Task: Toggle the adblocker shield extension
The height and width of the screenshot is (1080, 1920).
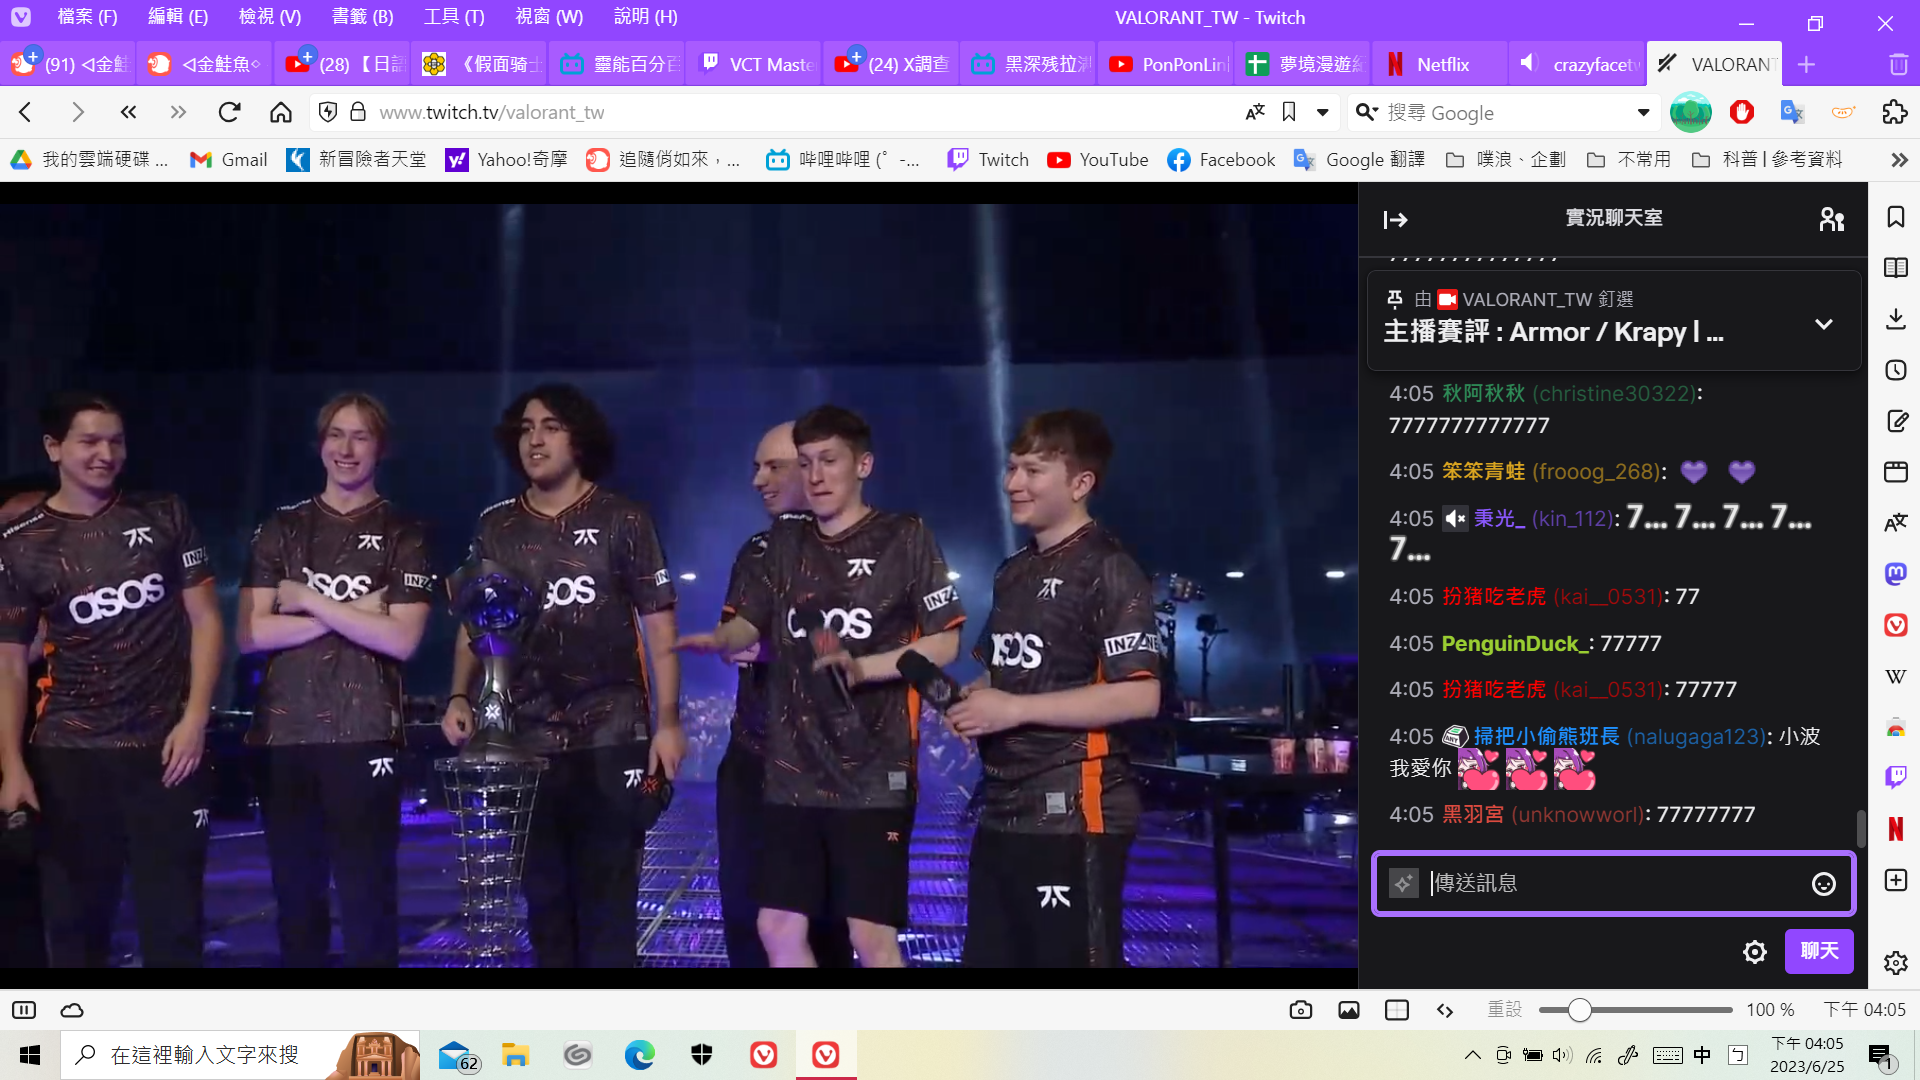Action: (1742, 112)
